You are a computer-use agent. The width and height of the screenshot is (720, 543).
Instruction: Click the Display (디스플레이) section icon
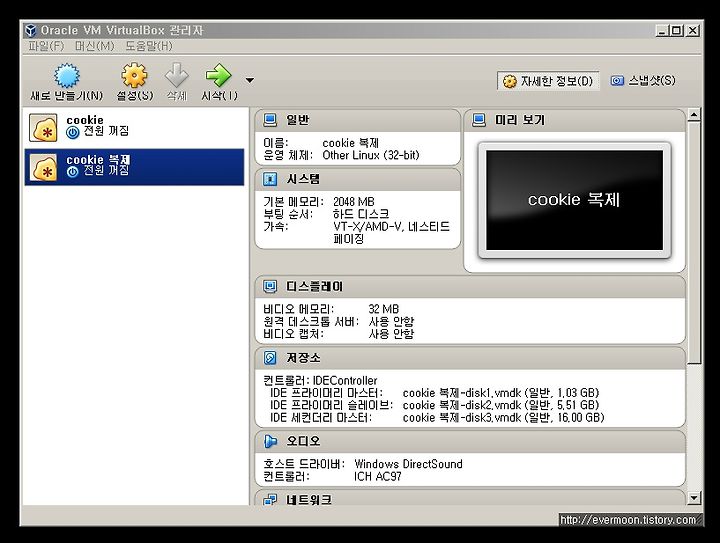[x=270, y=286]
